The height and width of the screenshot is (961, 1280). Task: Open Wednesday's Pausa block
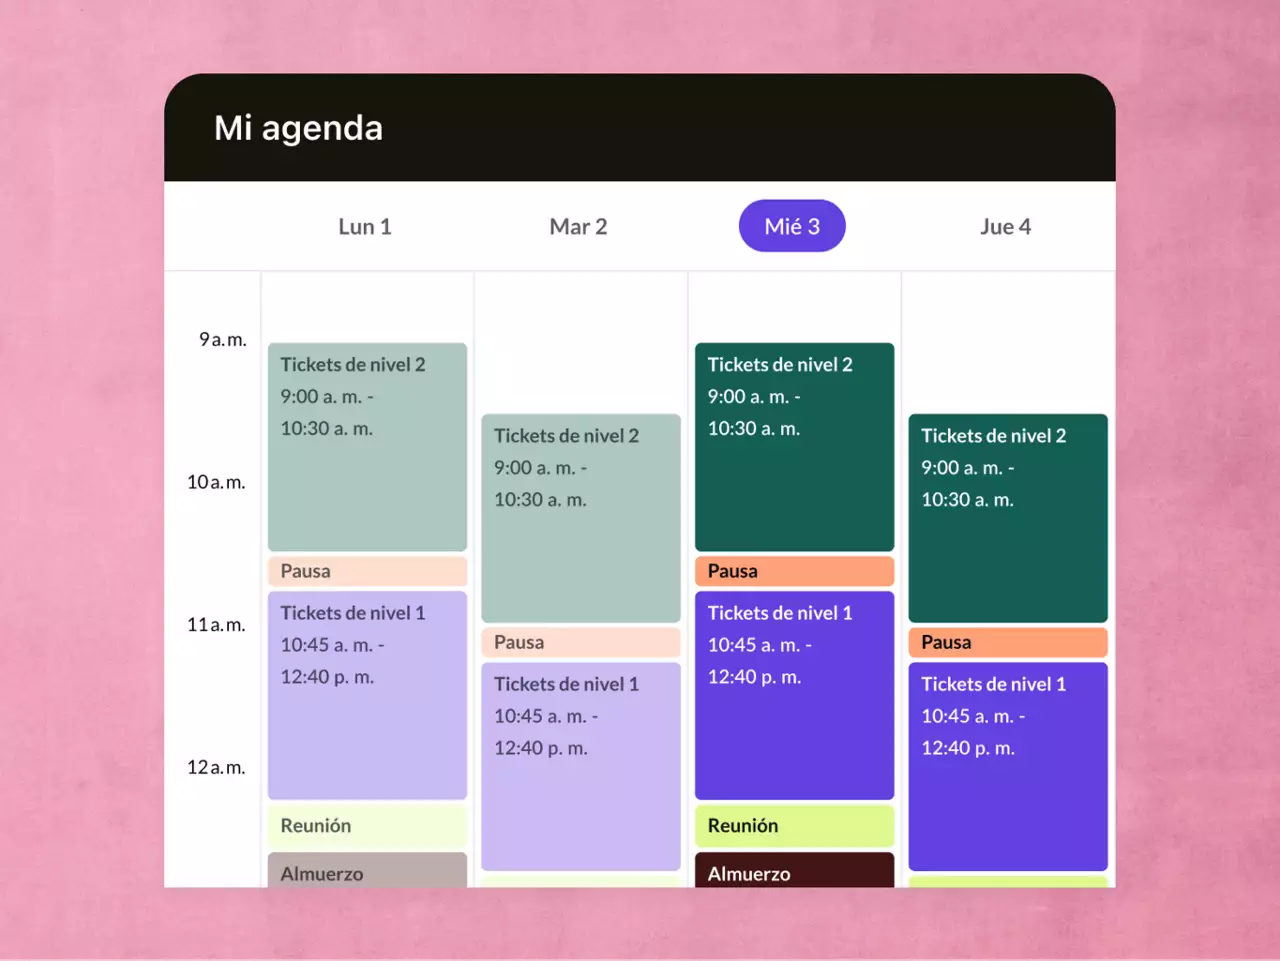794,571
